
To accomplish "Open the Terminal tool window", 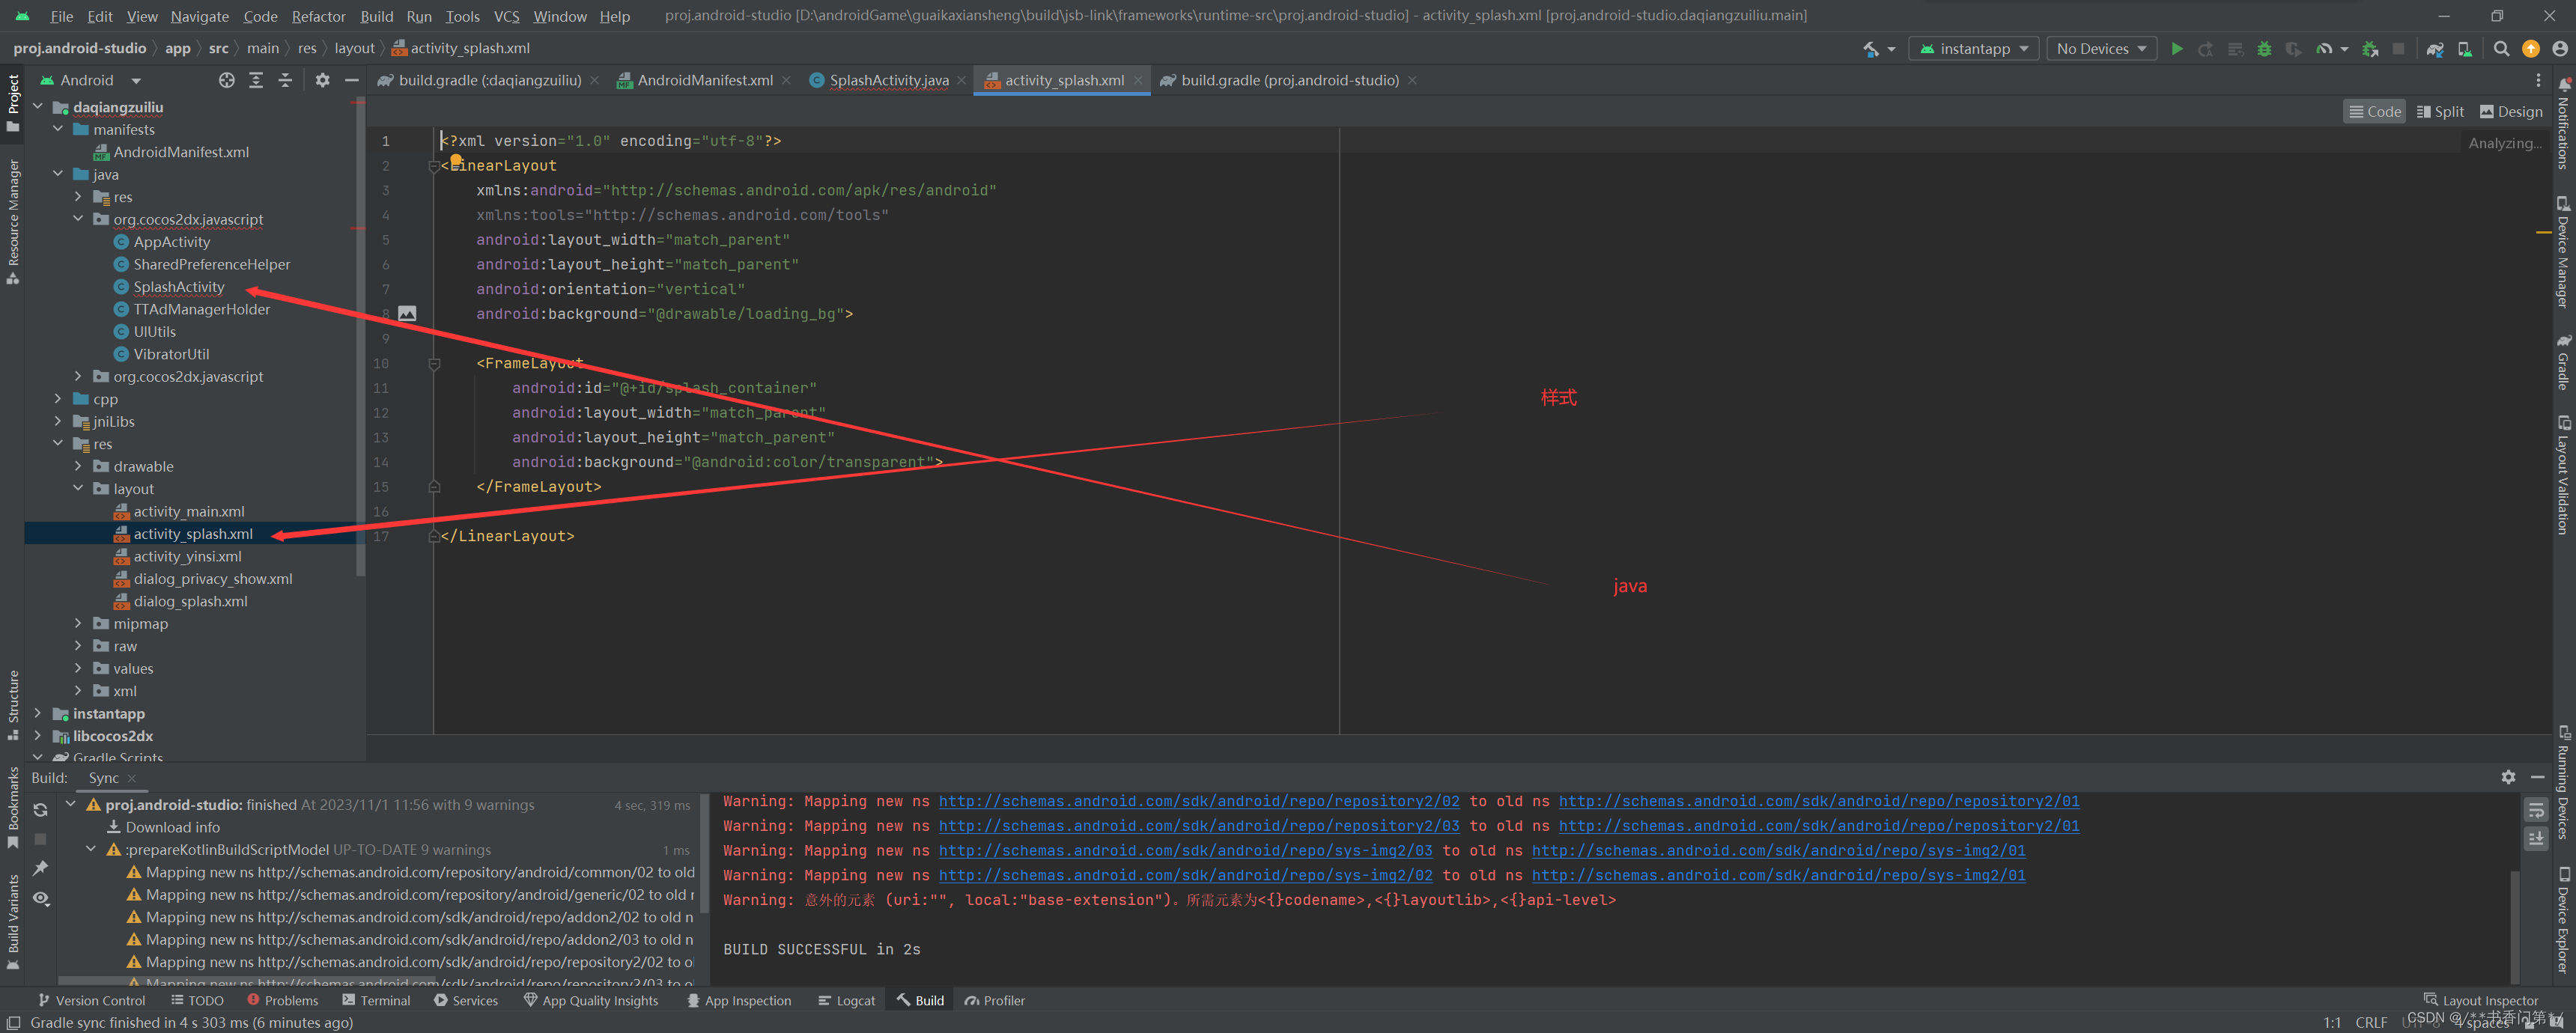I will 376,1000.
